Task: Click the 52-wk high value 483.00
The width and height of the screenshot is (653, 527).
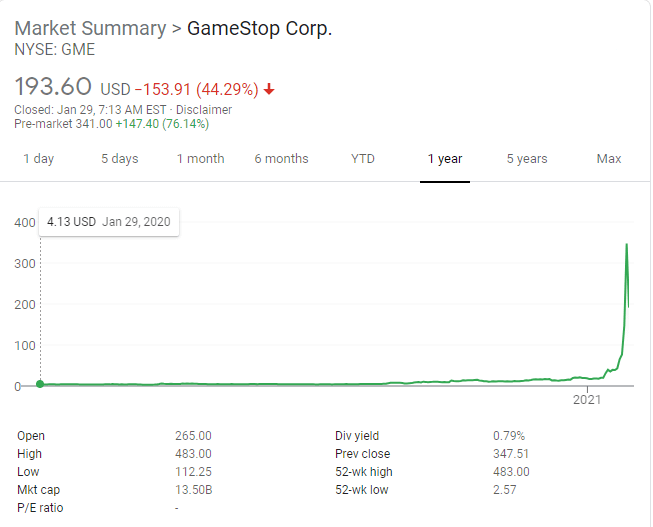Action: click(511, 472)
